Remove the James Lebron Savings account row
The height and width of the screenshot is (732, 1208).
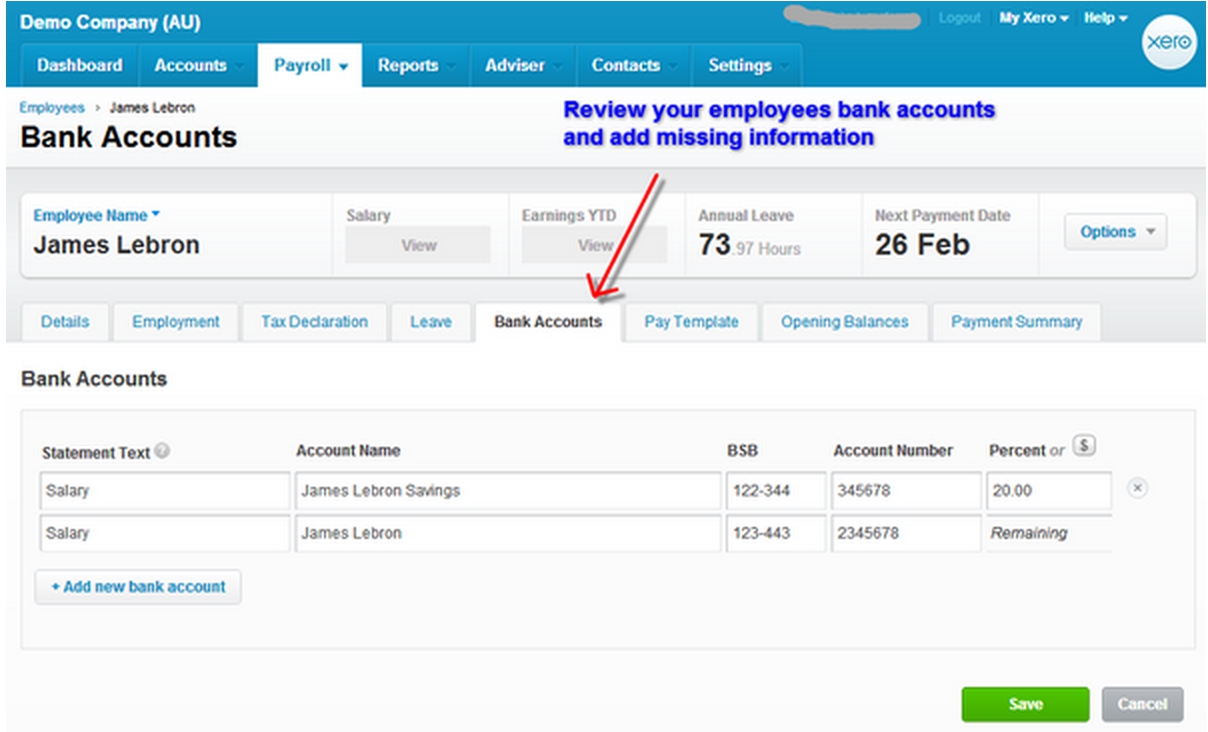(1138, 488)
